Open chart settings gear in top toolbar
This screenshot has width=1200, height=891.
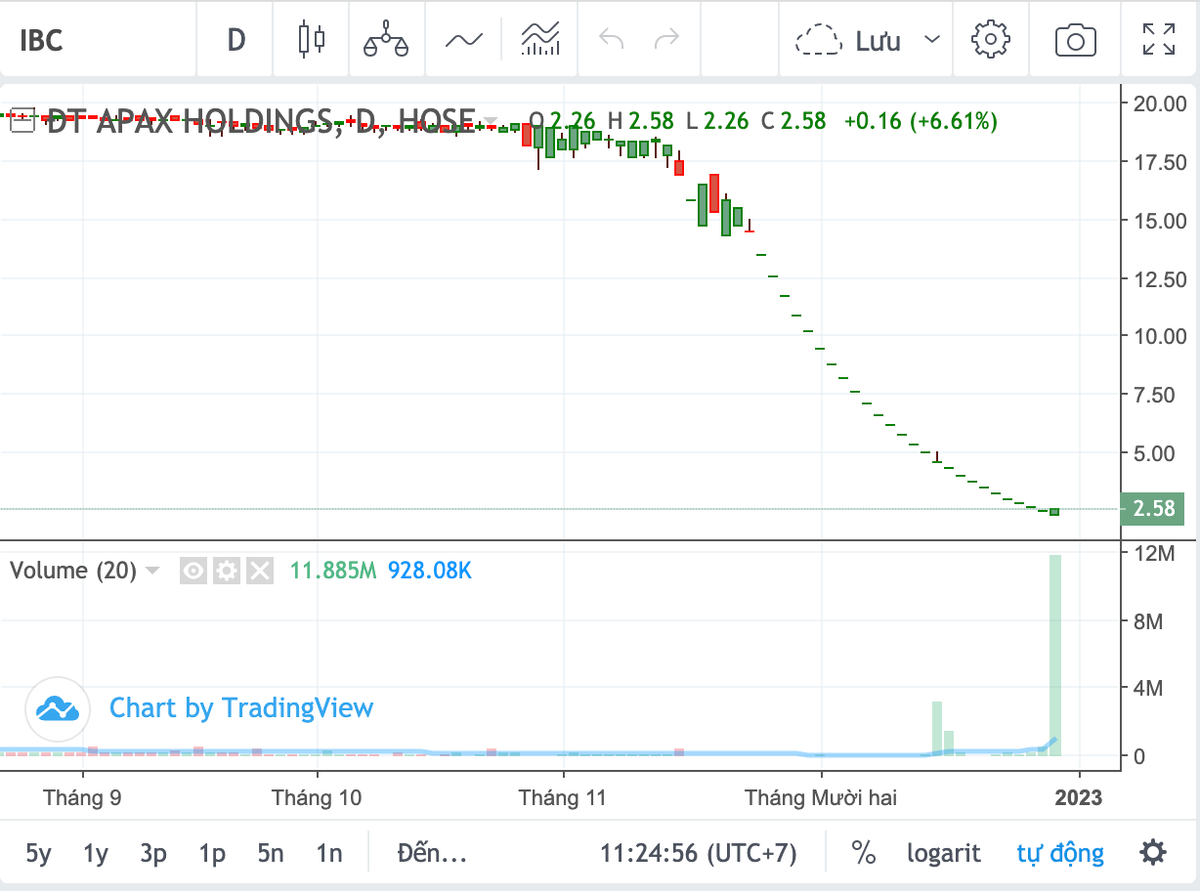point(990,40)
